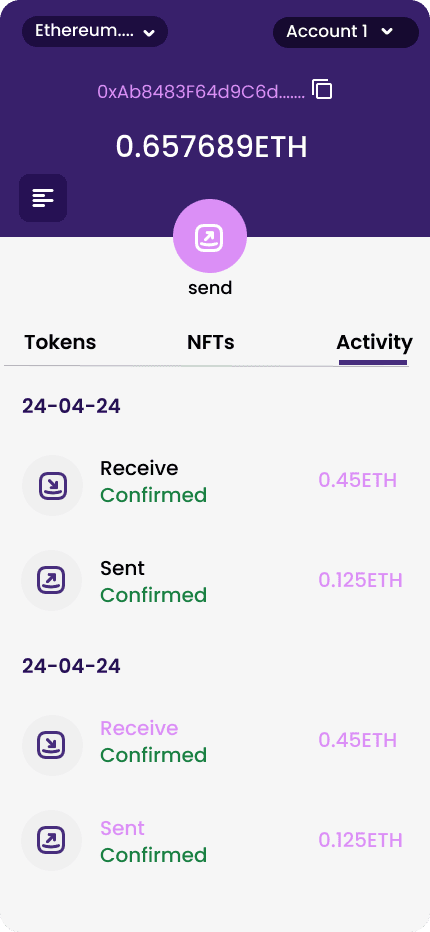Expand the Account 1 dropdown
The image size is (430, 932).
(346, 32)
